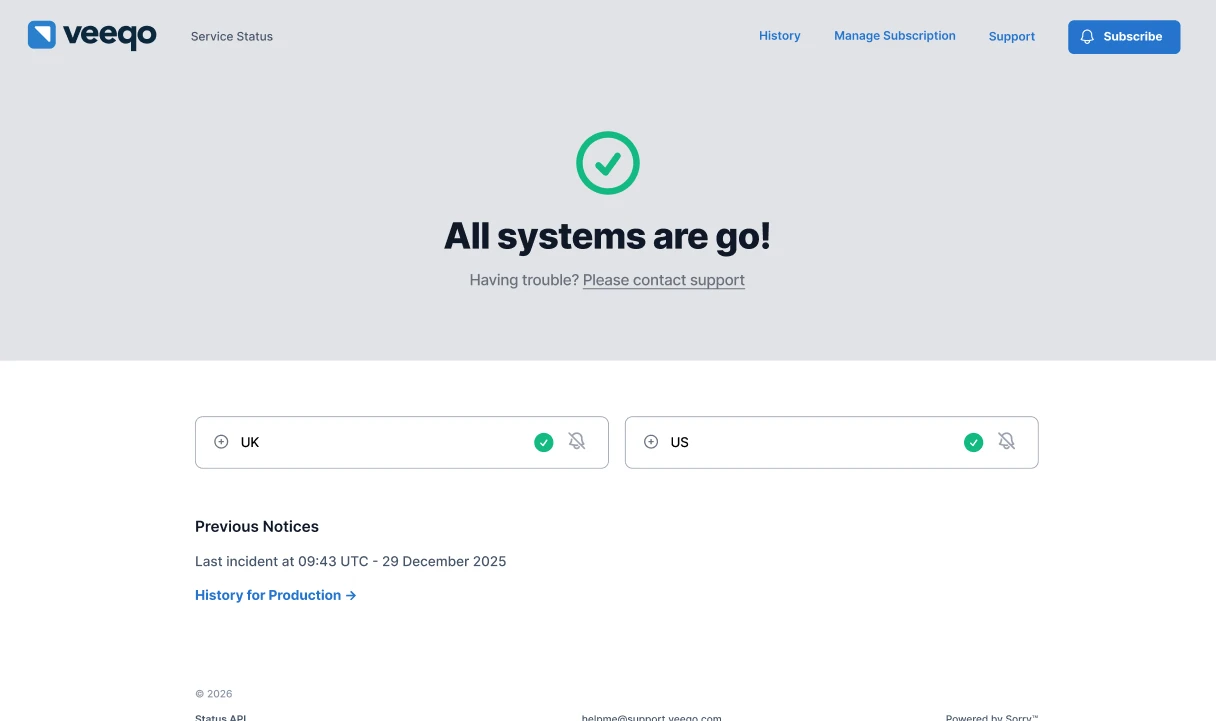Viewport: 1216px width, 721px height.
Task: Toggle the muted bell icon for US notifications
Action: tap(1006, 440)
